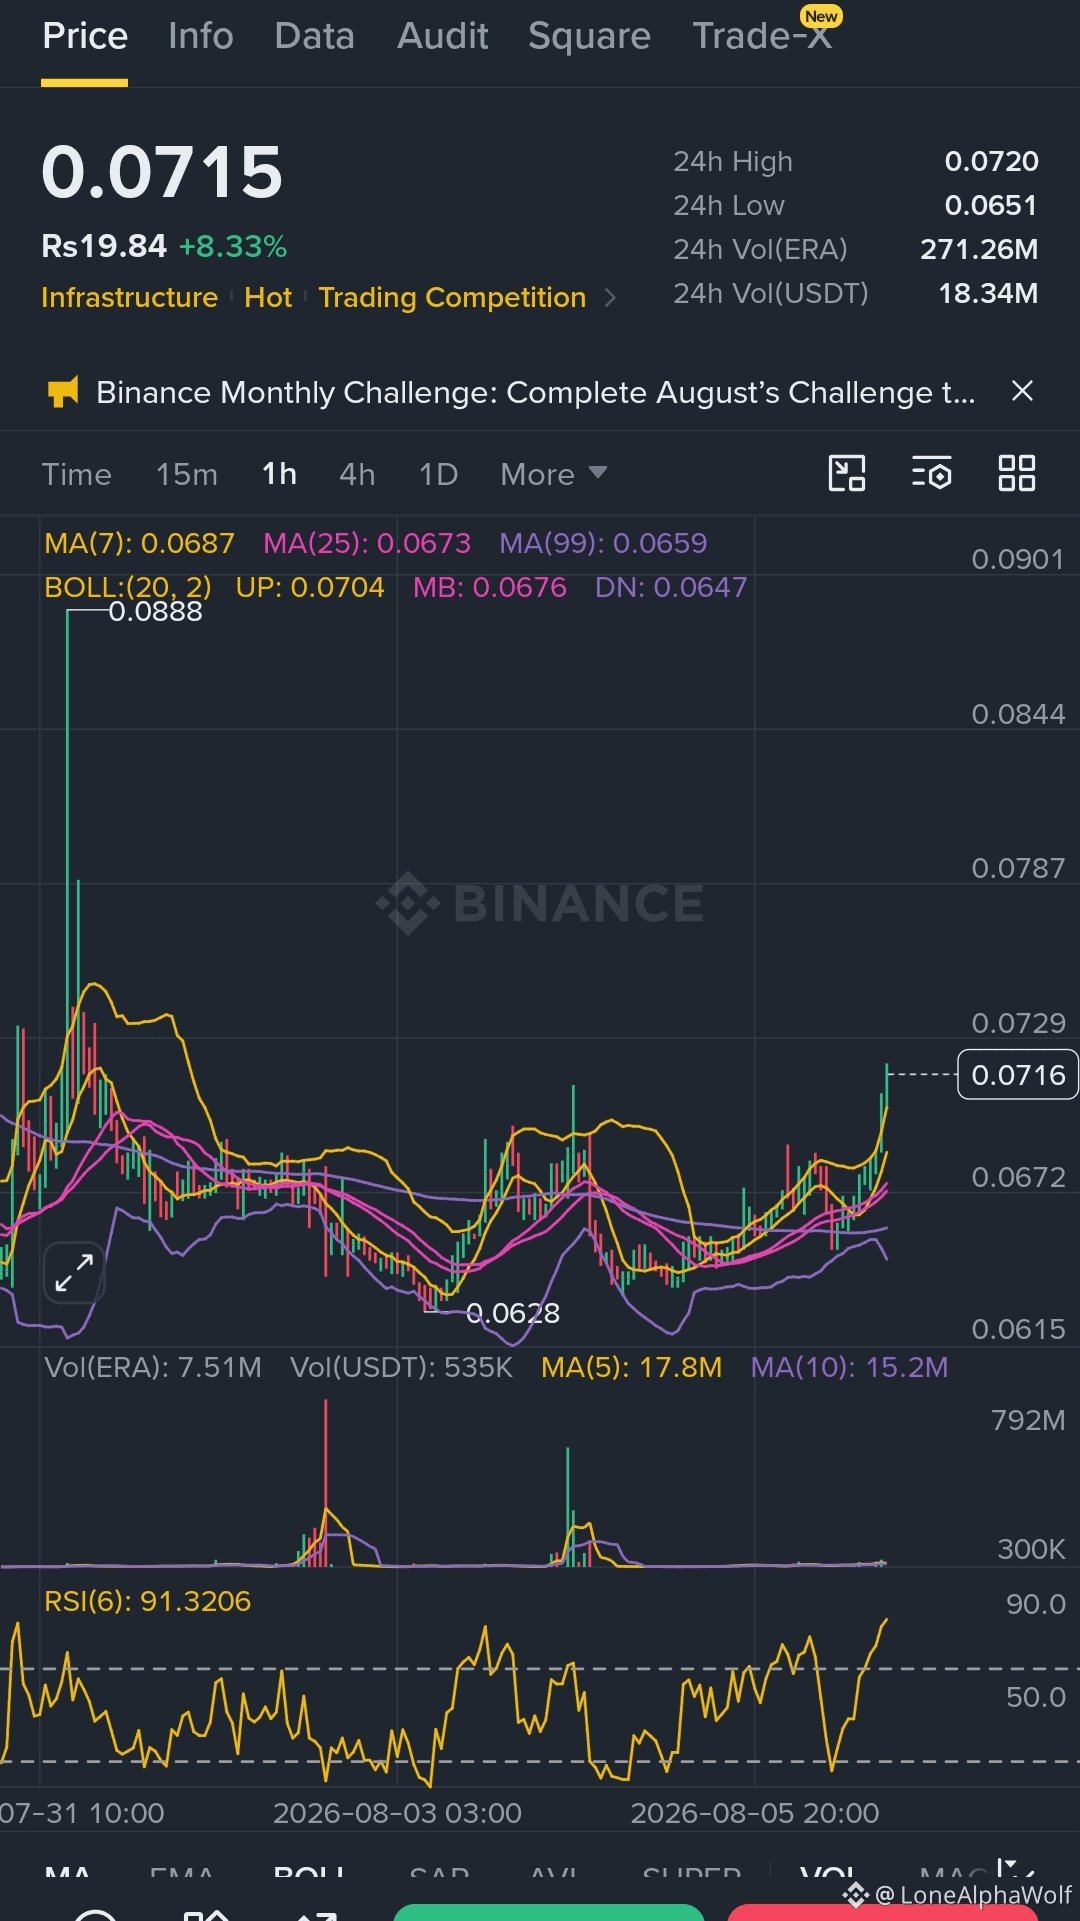1080x1921 pixels.
Task: Tap the 0.0628 chart low marker
Action: [513, 1313]
